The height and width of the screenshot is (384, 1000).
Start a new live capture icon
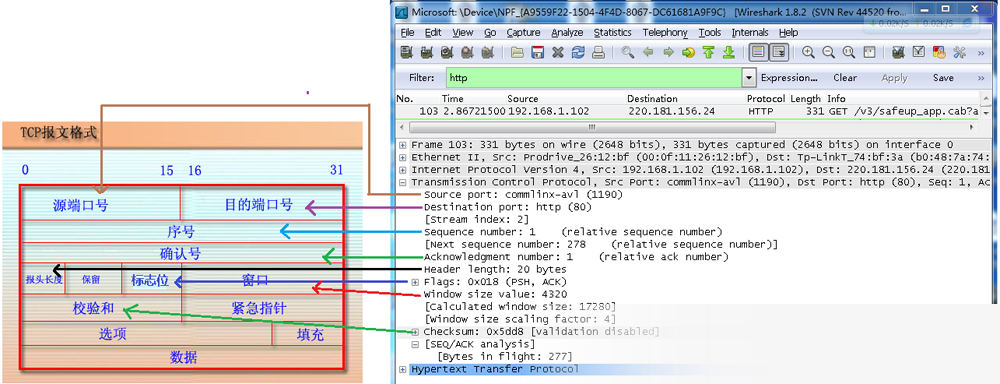point(447,52)
